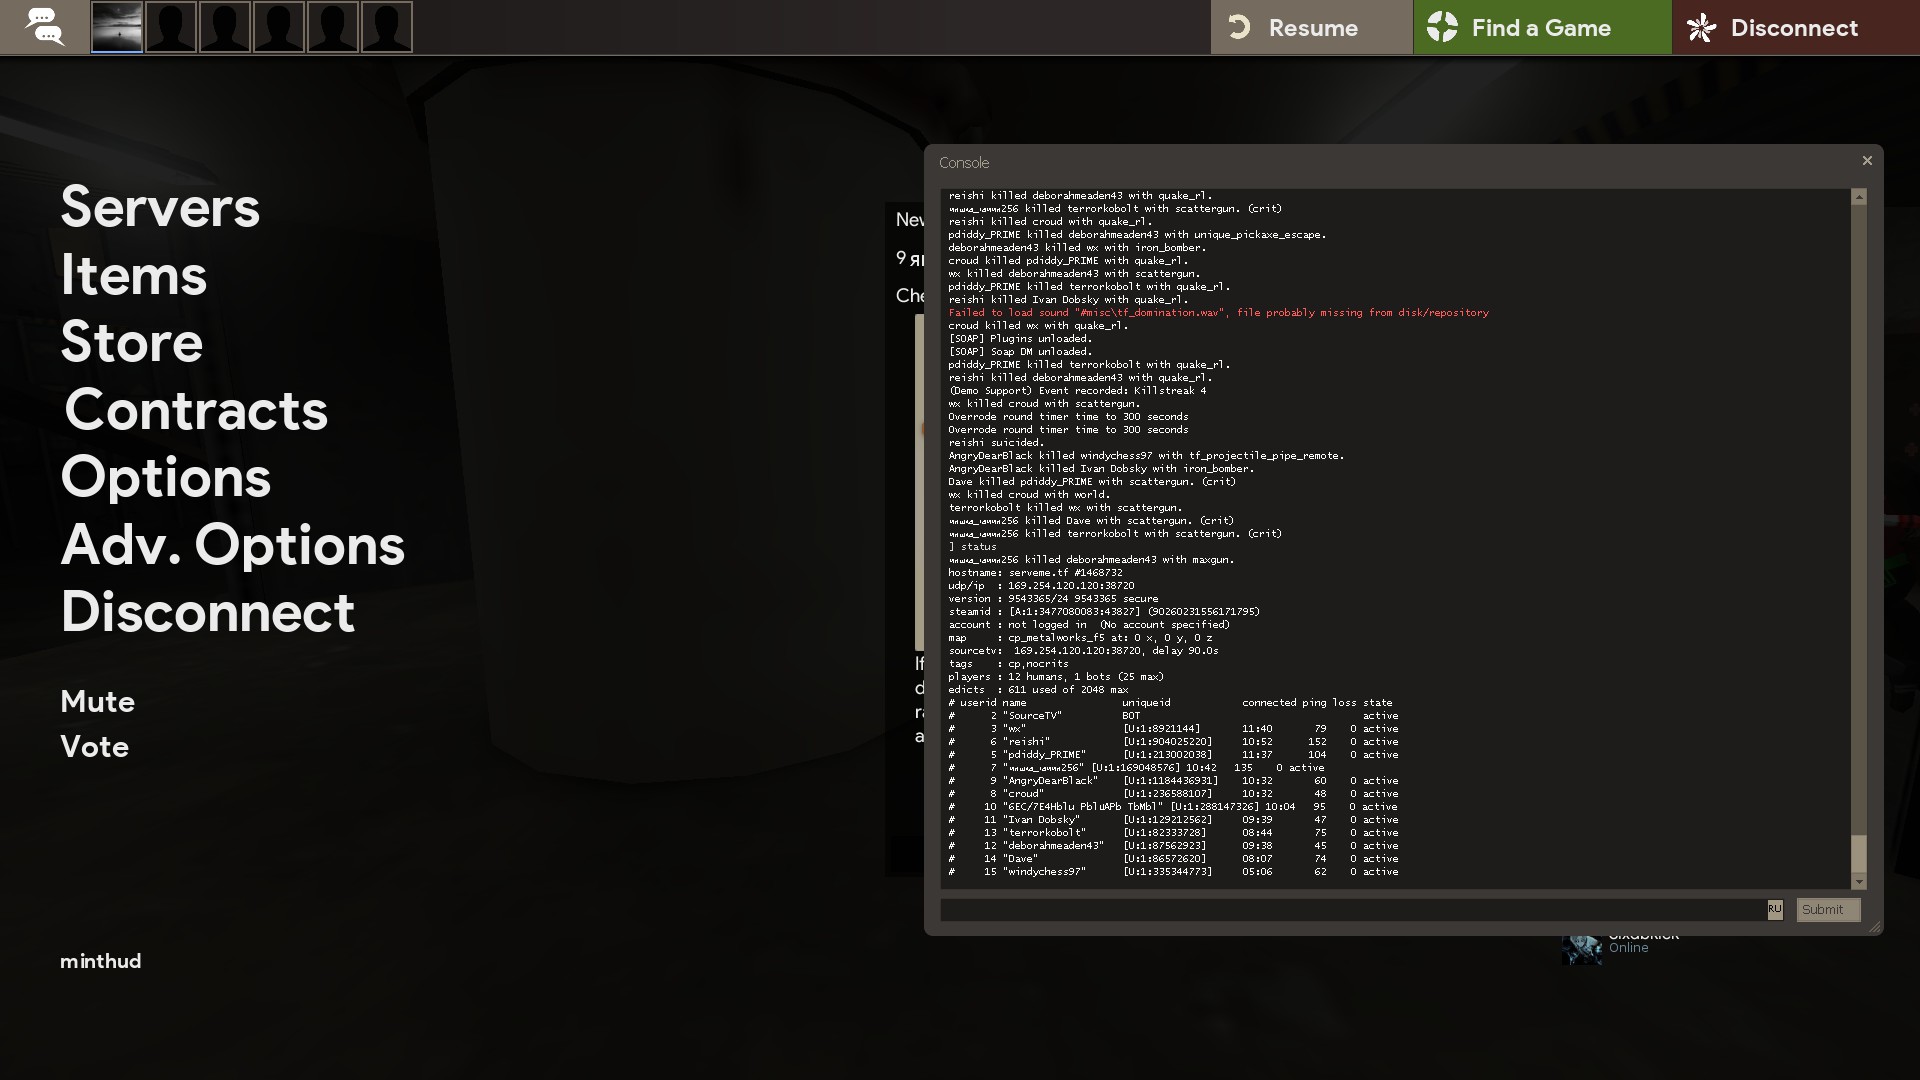The image size is (1920, 1080).
Task: Close the Console window
Action: [x=1866, y=161]
